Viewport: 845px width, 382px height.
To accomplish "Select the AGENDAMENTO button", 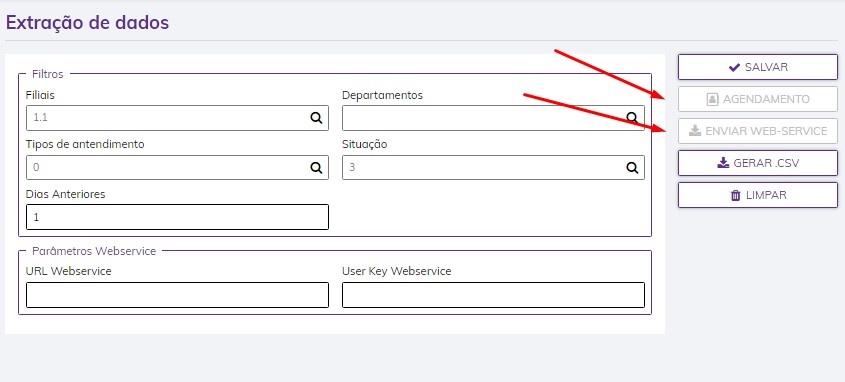I will (758, 99).
